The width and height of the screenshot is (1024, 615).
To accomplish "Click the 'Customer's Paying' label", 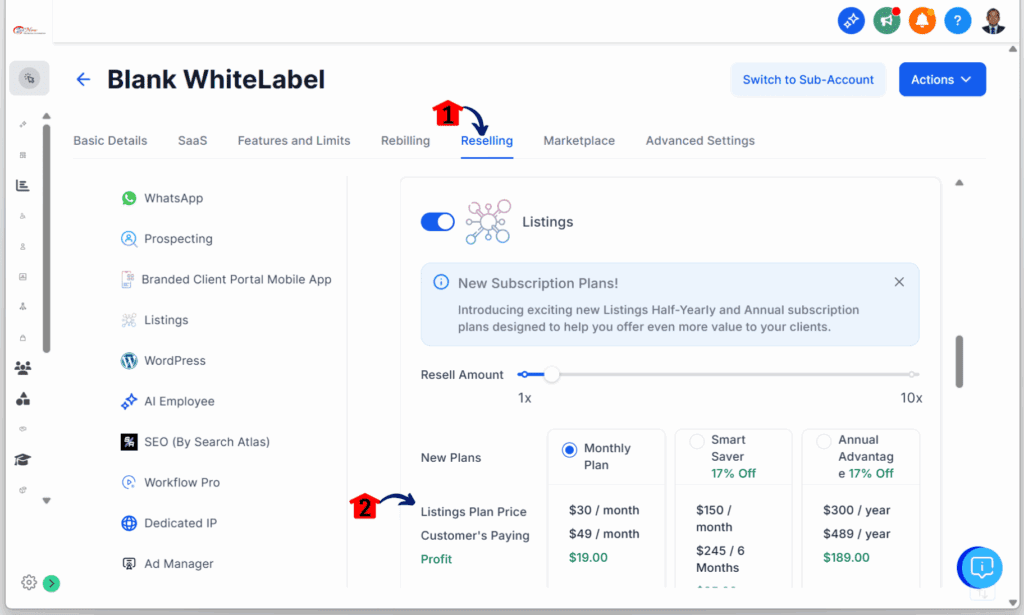I will pyautogui.click(x=475, y=535).
